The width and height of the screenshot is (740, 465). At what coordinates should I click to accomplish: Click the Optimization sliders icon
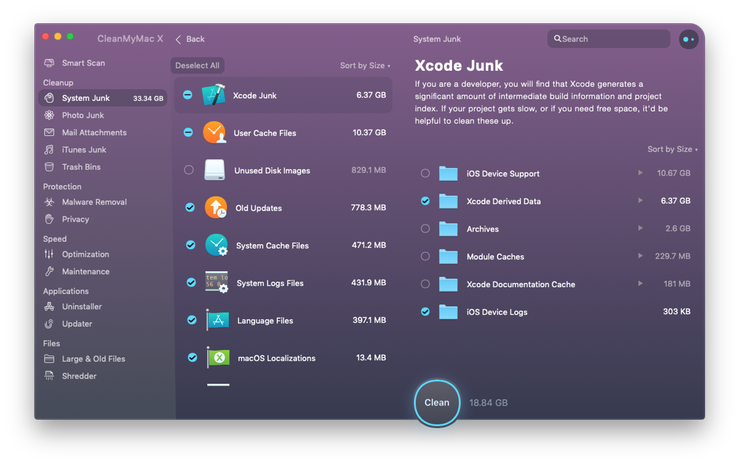(x=49, y=254)
